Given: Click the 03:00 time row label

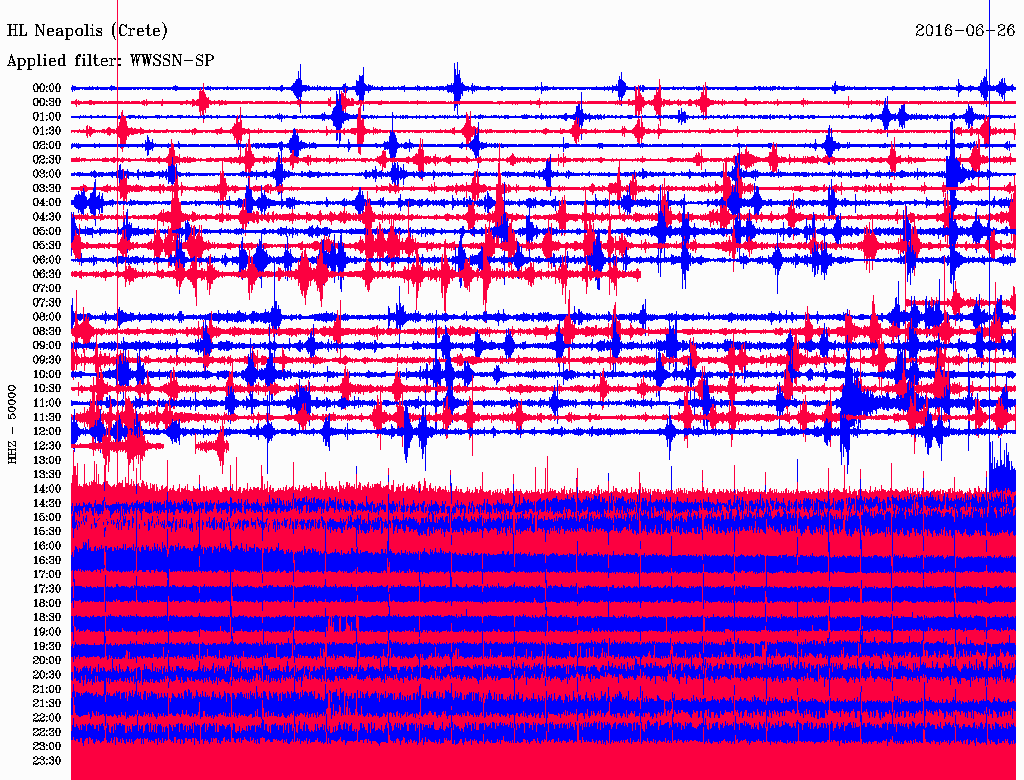Looking at the screenshot, I should tap(47, 174).
